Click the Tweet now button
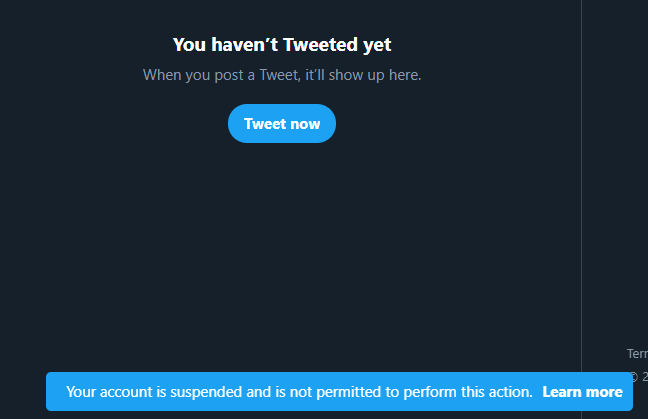Viewport: 648px width, 419px height. click(282, 124)
